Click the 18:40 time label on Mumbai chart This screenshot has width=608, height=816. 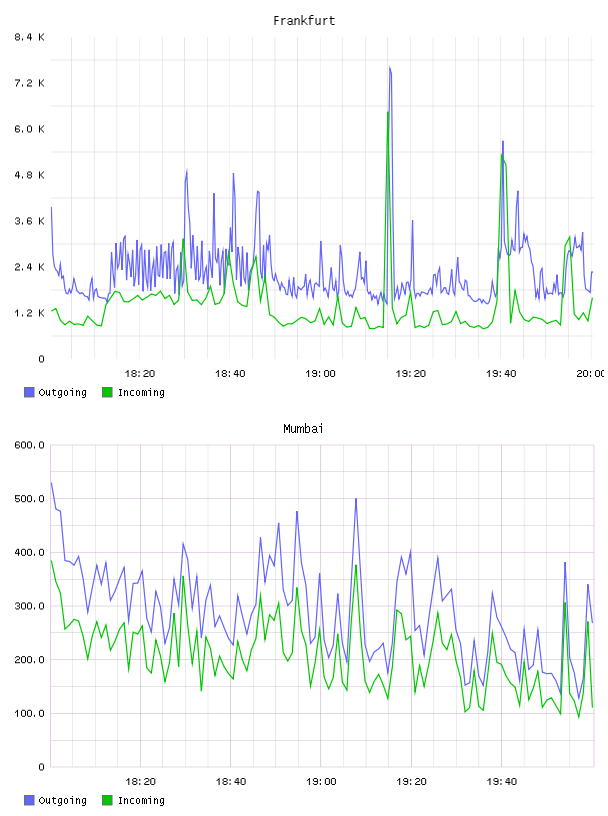pyautogui.click(x=231, y=782)
